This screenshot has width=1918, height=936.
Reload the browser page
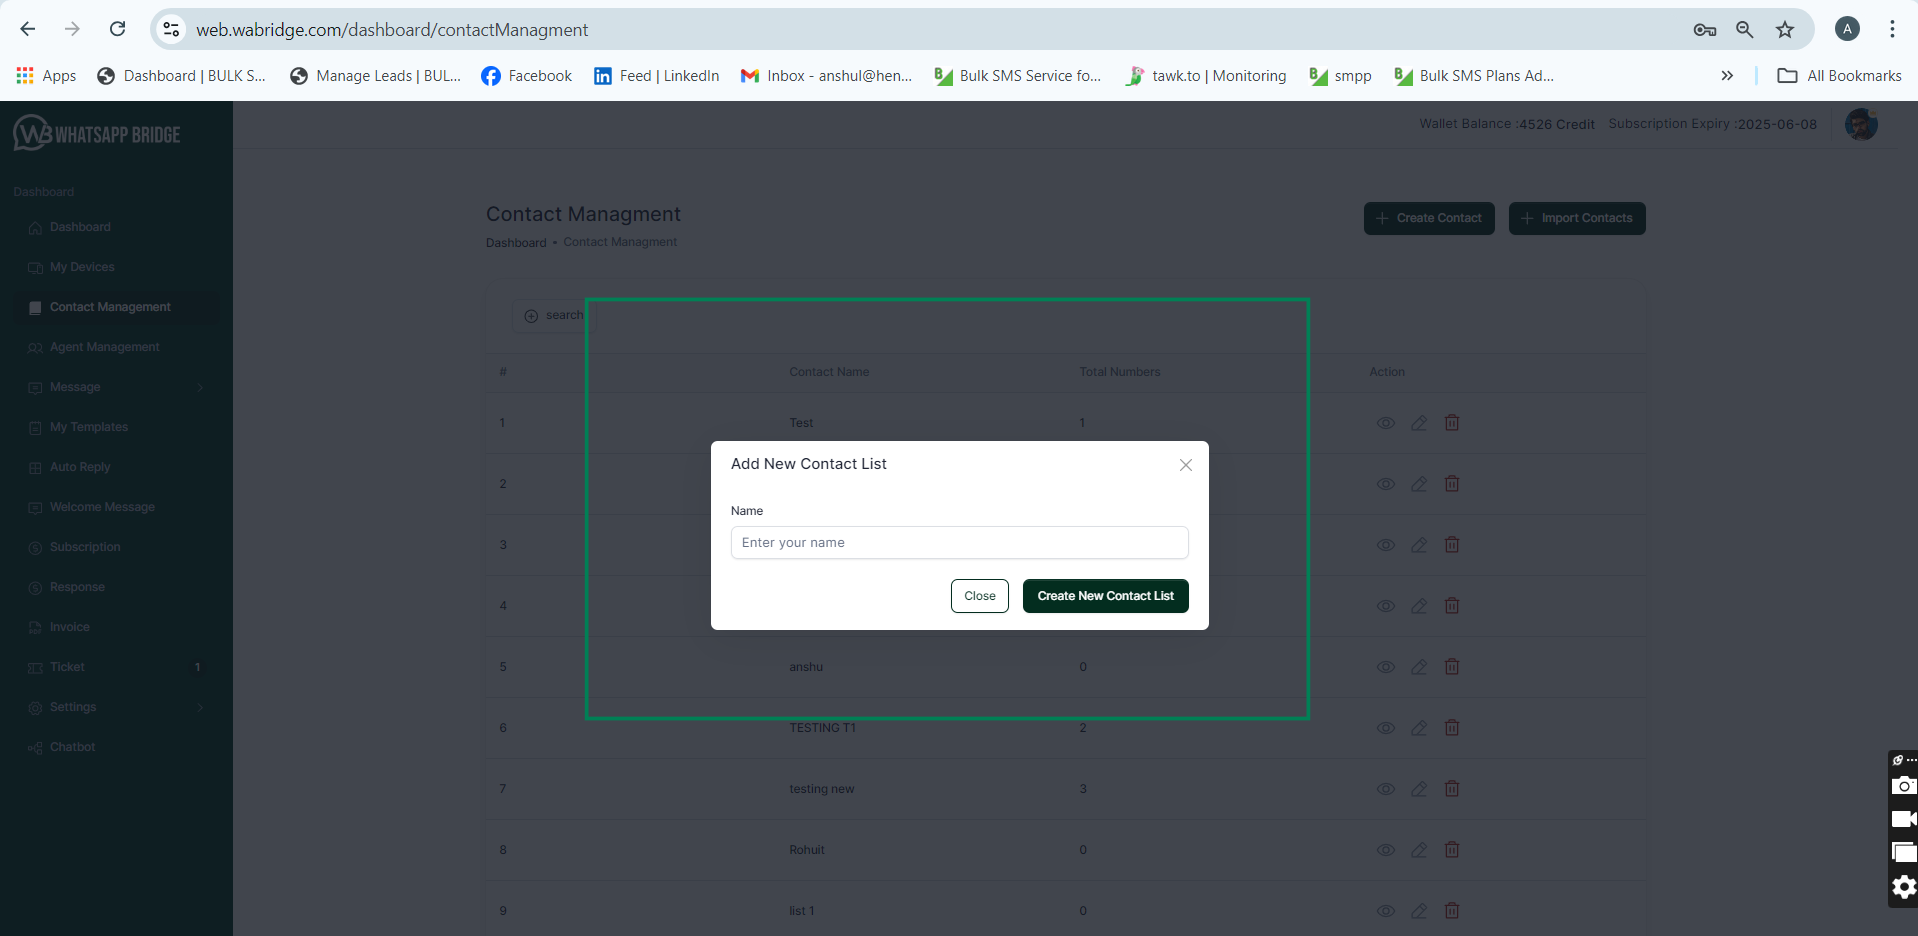pos(118,29)
